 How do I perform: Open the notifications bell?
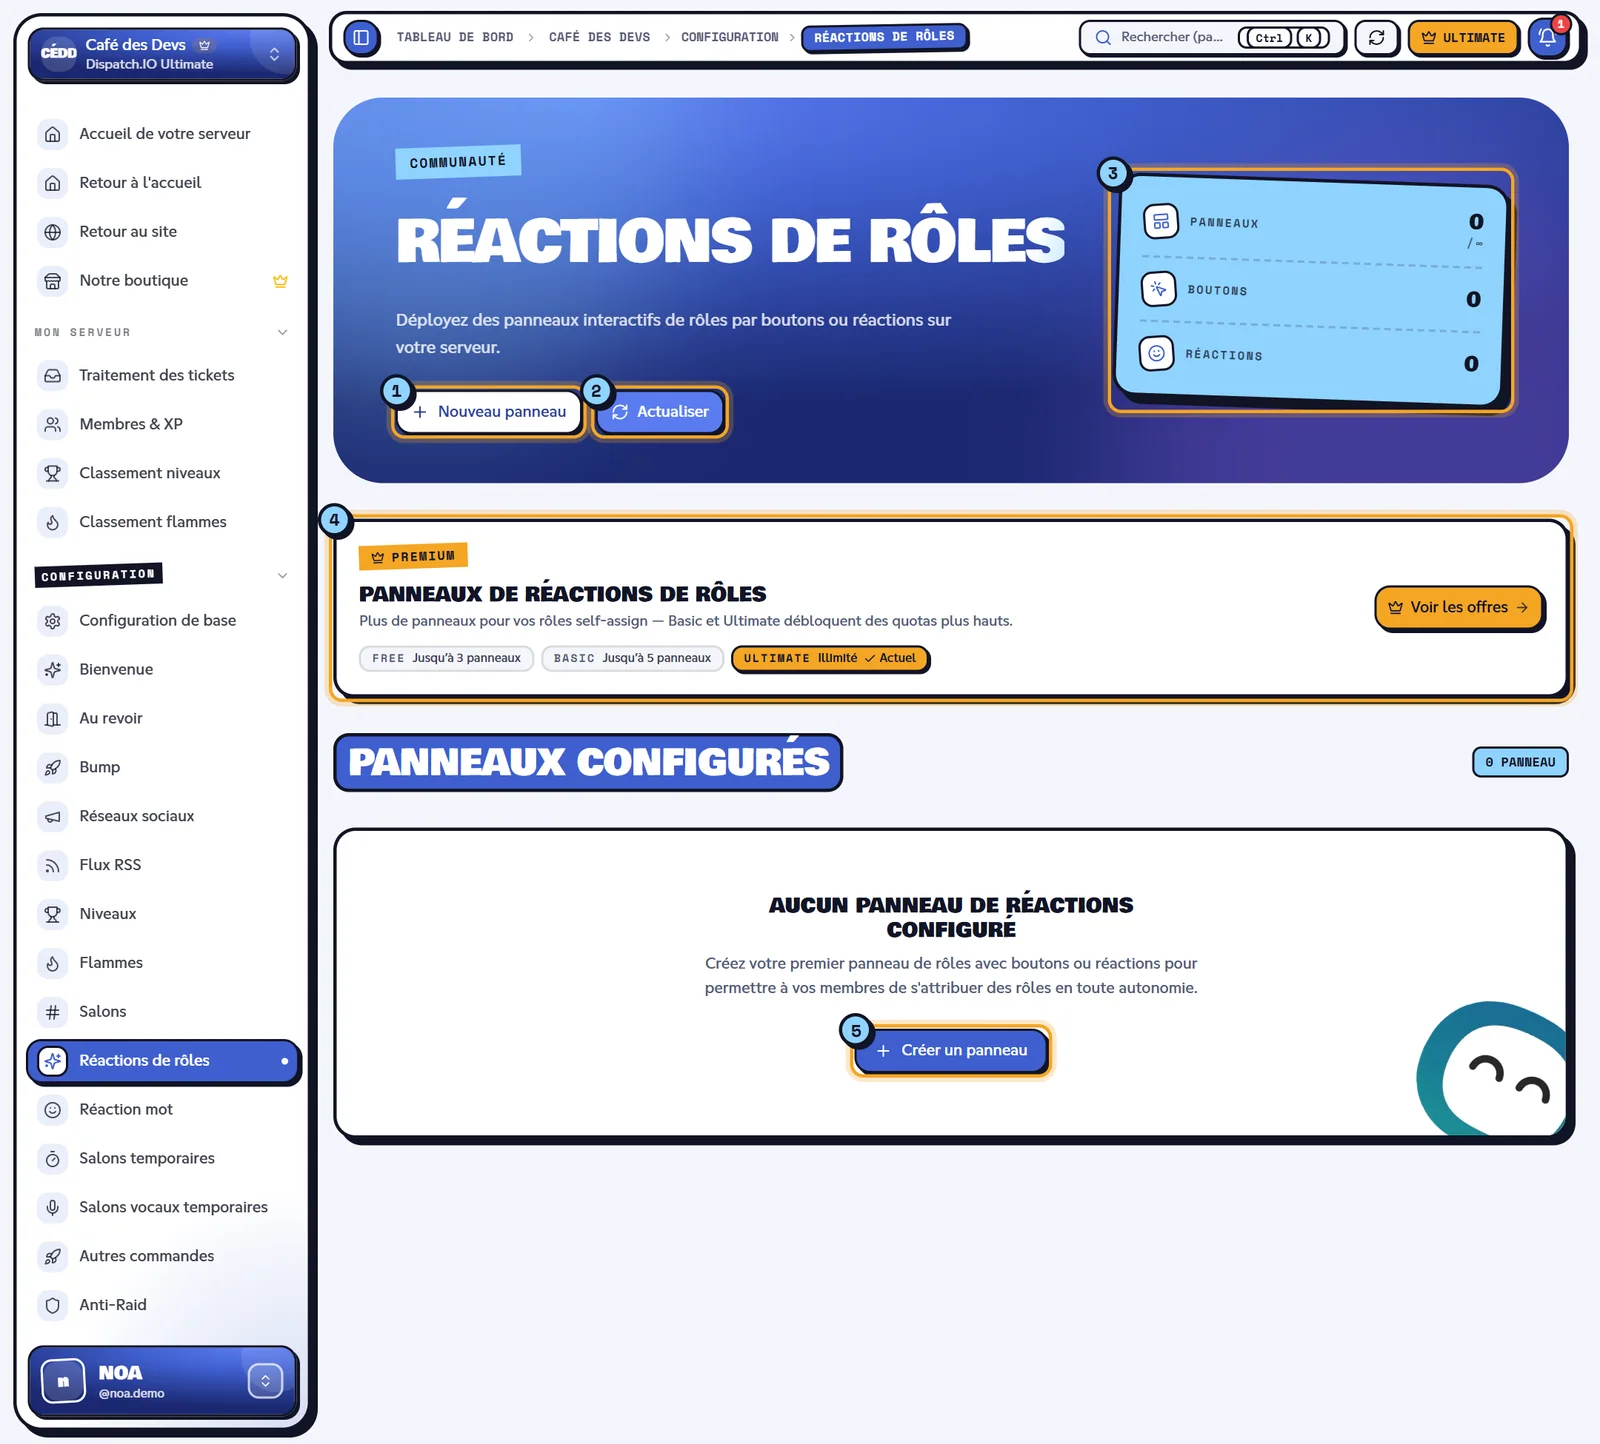click(1547, 38)
